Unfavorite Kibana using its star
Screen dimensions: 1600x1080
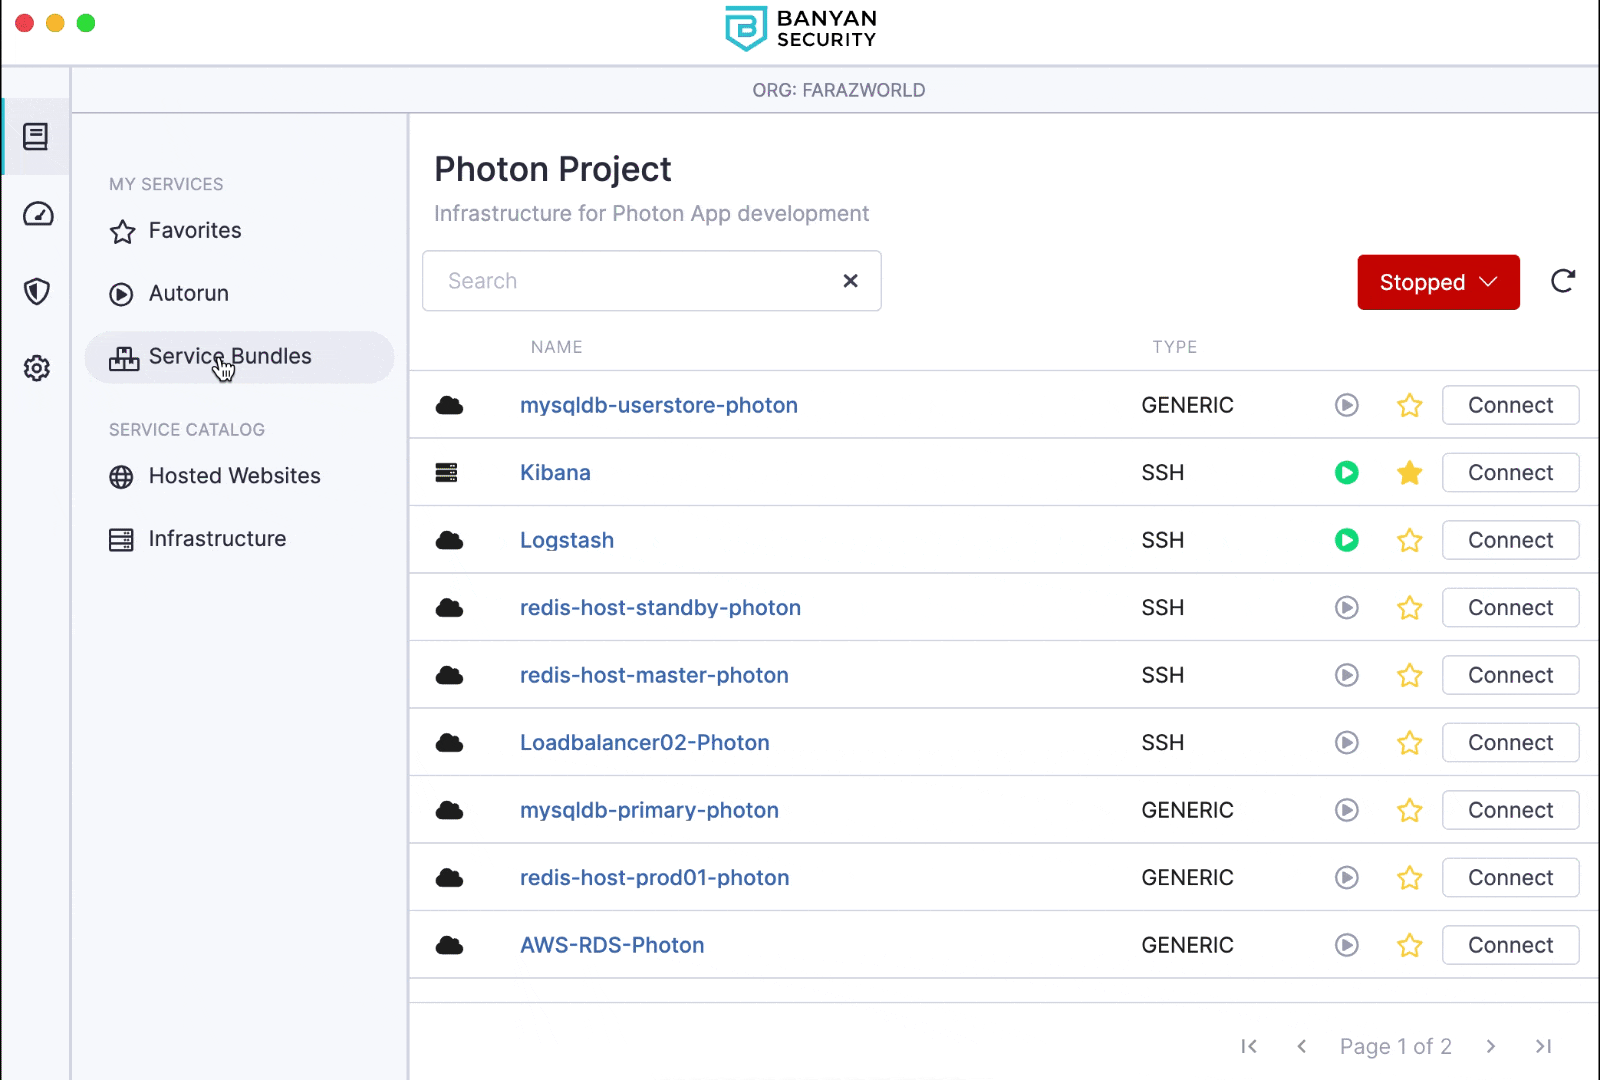click(1410, 472)
